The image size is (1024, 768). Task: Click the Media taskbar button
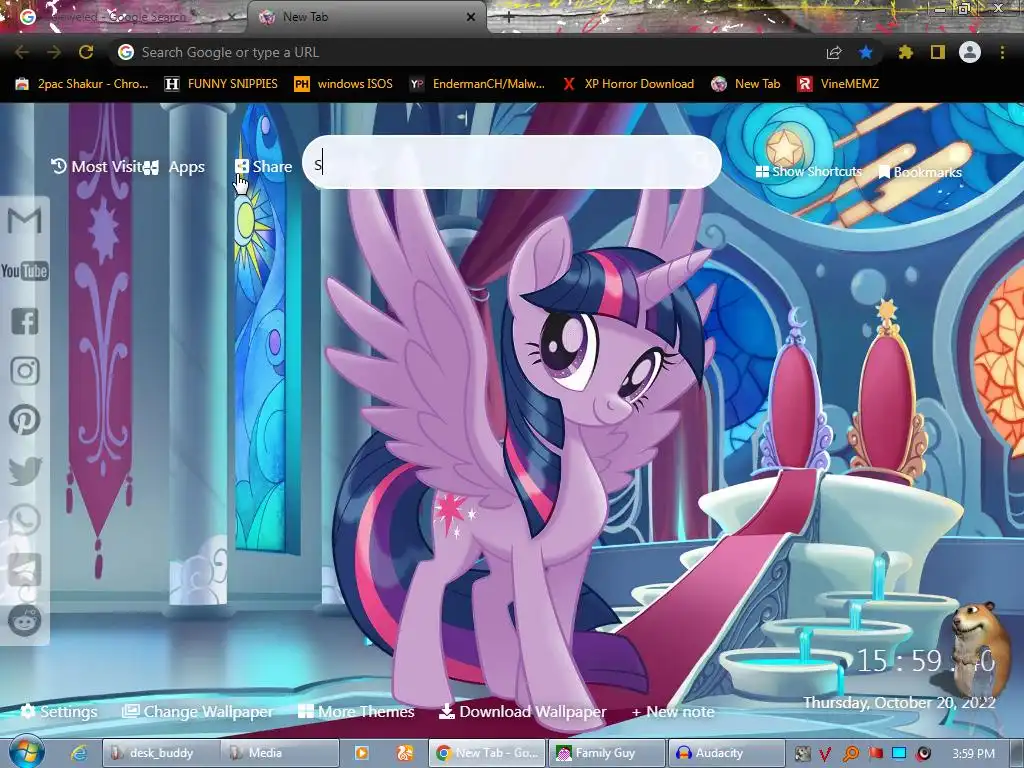click(280, 753)
